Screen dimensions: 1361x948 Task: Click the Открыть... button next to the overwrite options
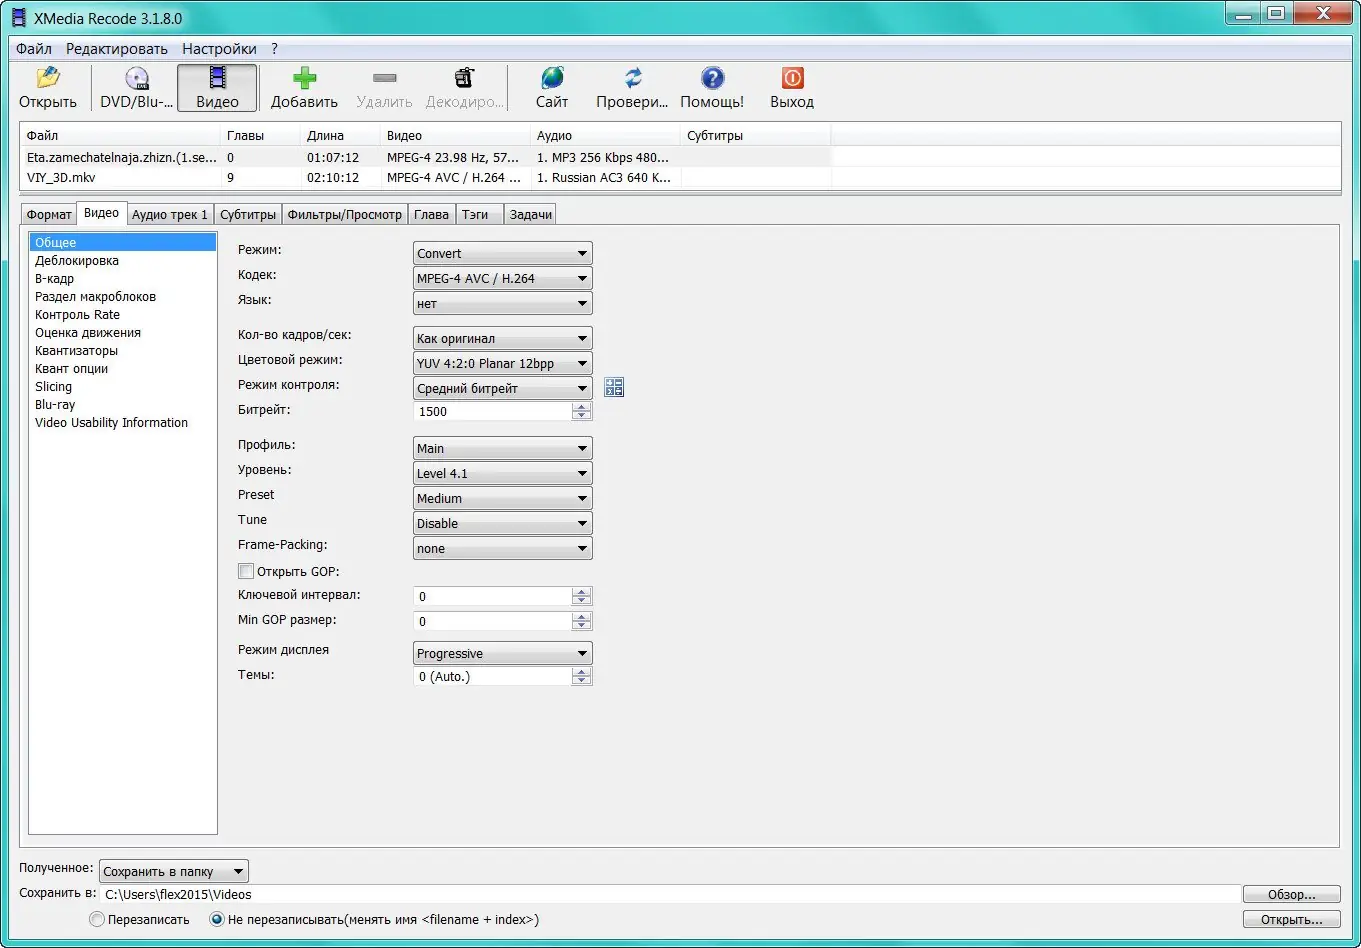[x=1291, y=919]
